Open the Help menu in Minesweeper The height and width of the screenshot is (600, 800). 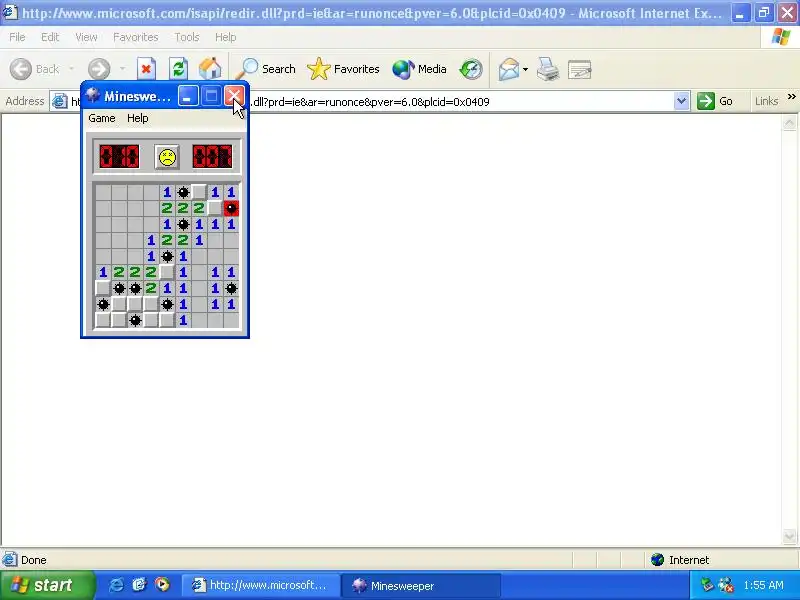tap(138, 118)
